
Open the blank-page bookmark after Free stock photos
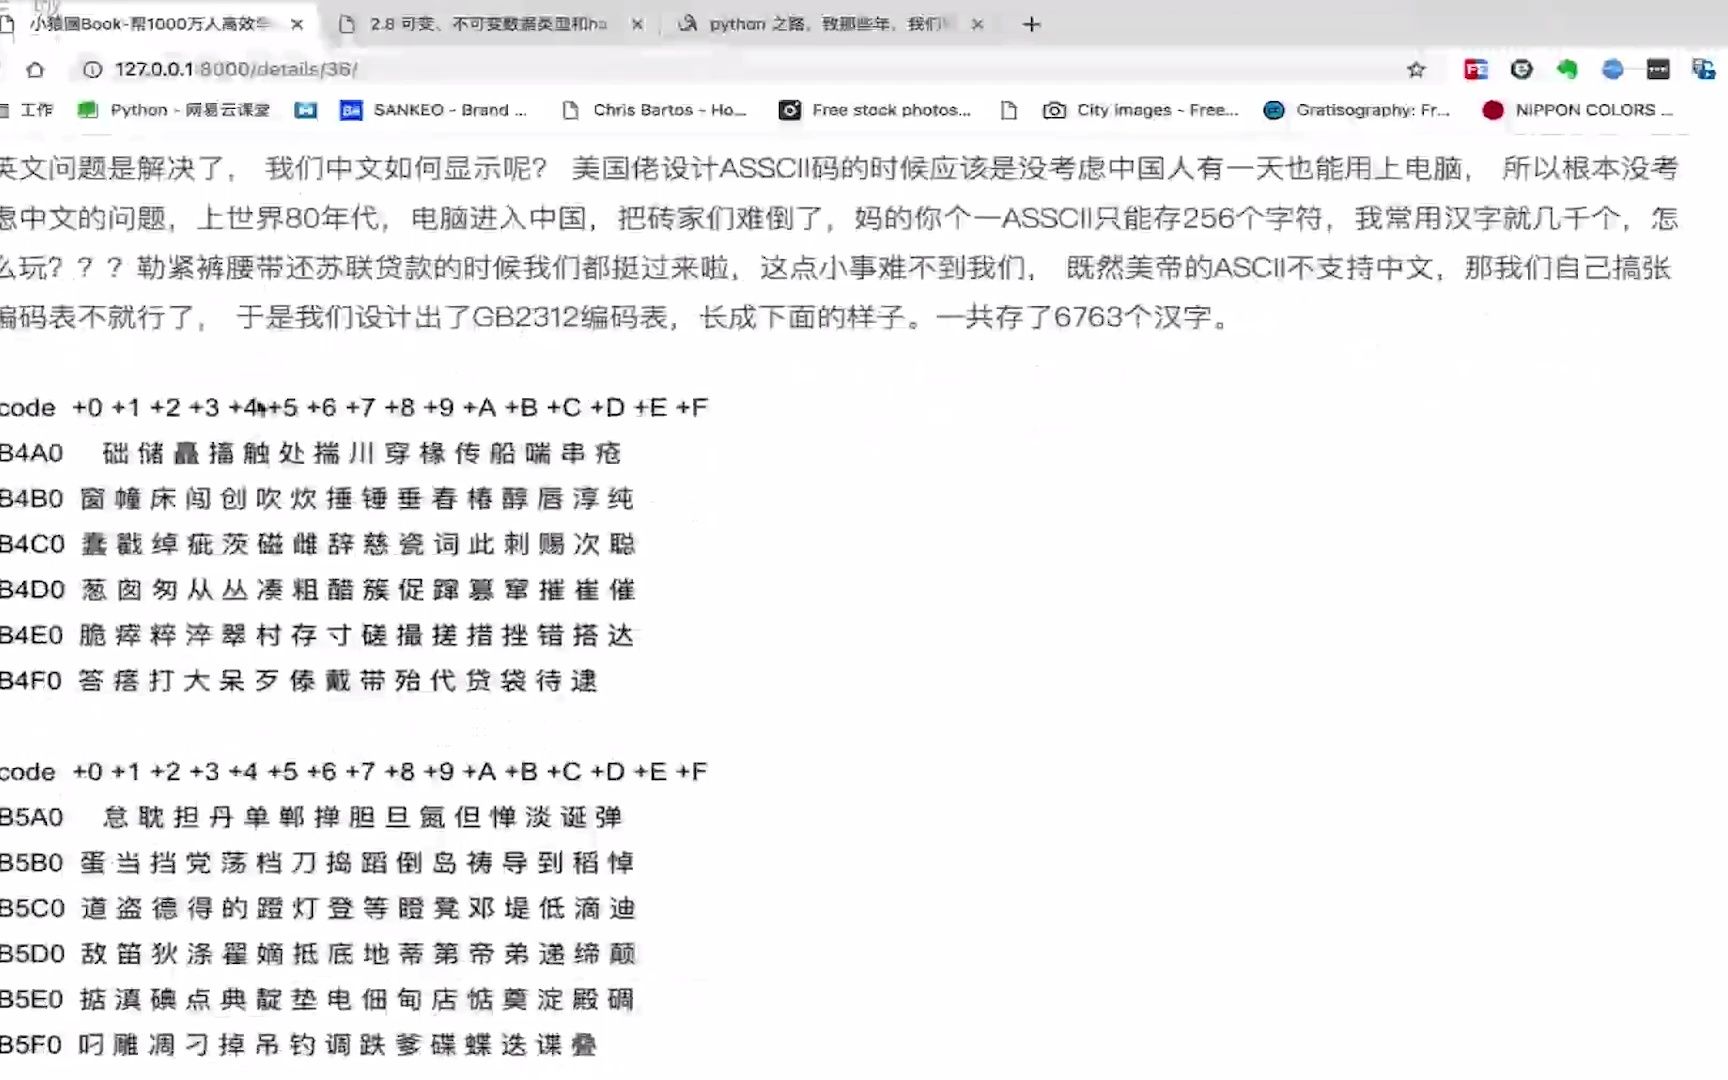tap(1009, 110)
